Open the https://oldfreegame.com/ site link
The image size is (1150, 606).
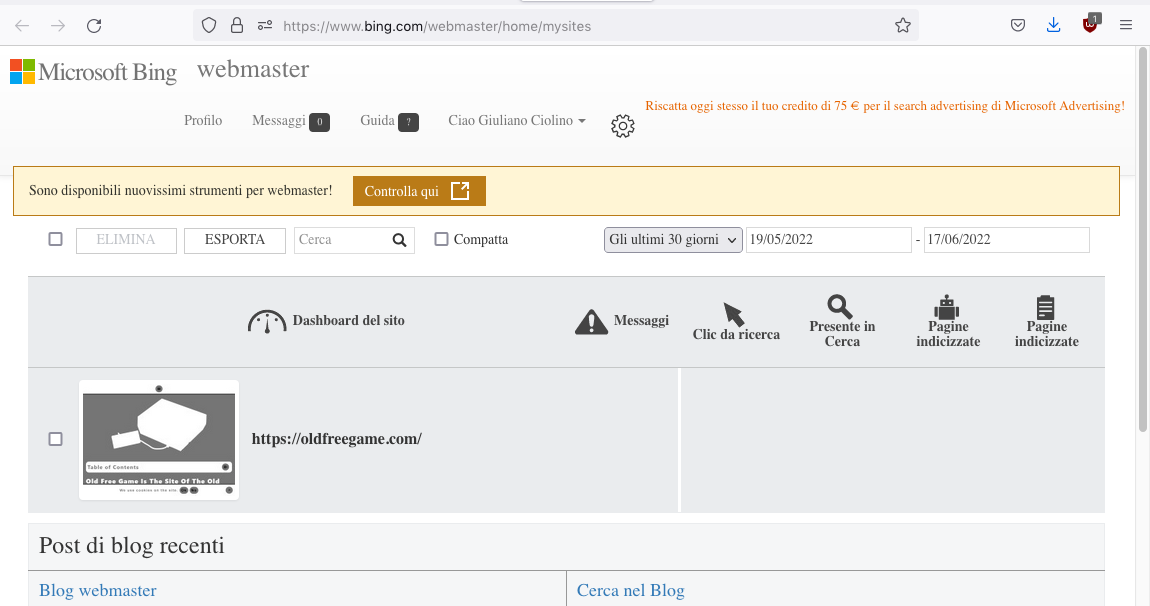(337, 439)
